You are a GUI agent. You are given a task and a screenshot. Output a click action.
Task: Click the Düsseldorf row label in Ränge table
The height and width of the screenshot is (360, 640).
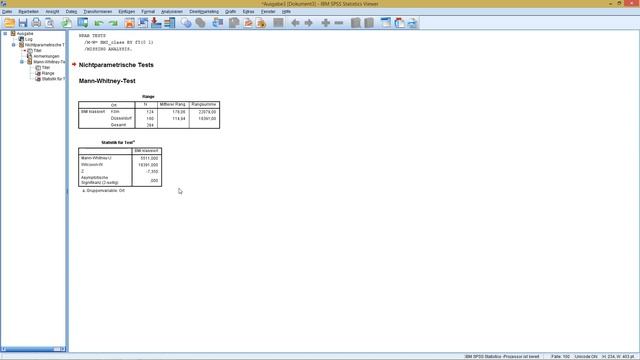pyautogui.click(x=121, y=118)
